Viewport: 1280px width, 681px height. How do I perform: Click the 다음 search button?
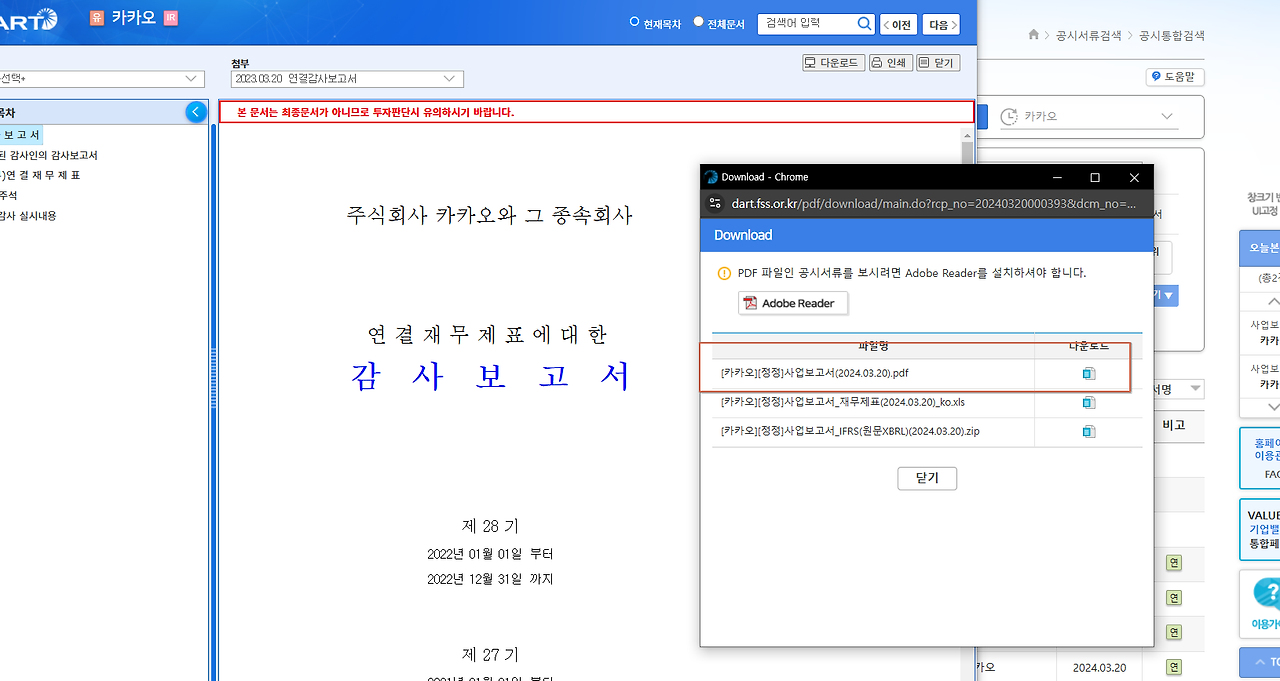click(941, 24)
